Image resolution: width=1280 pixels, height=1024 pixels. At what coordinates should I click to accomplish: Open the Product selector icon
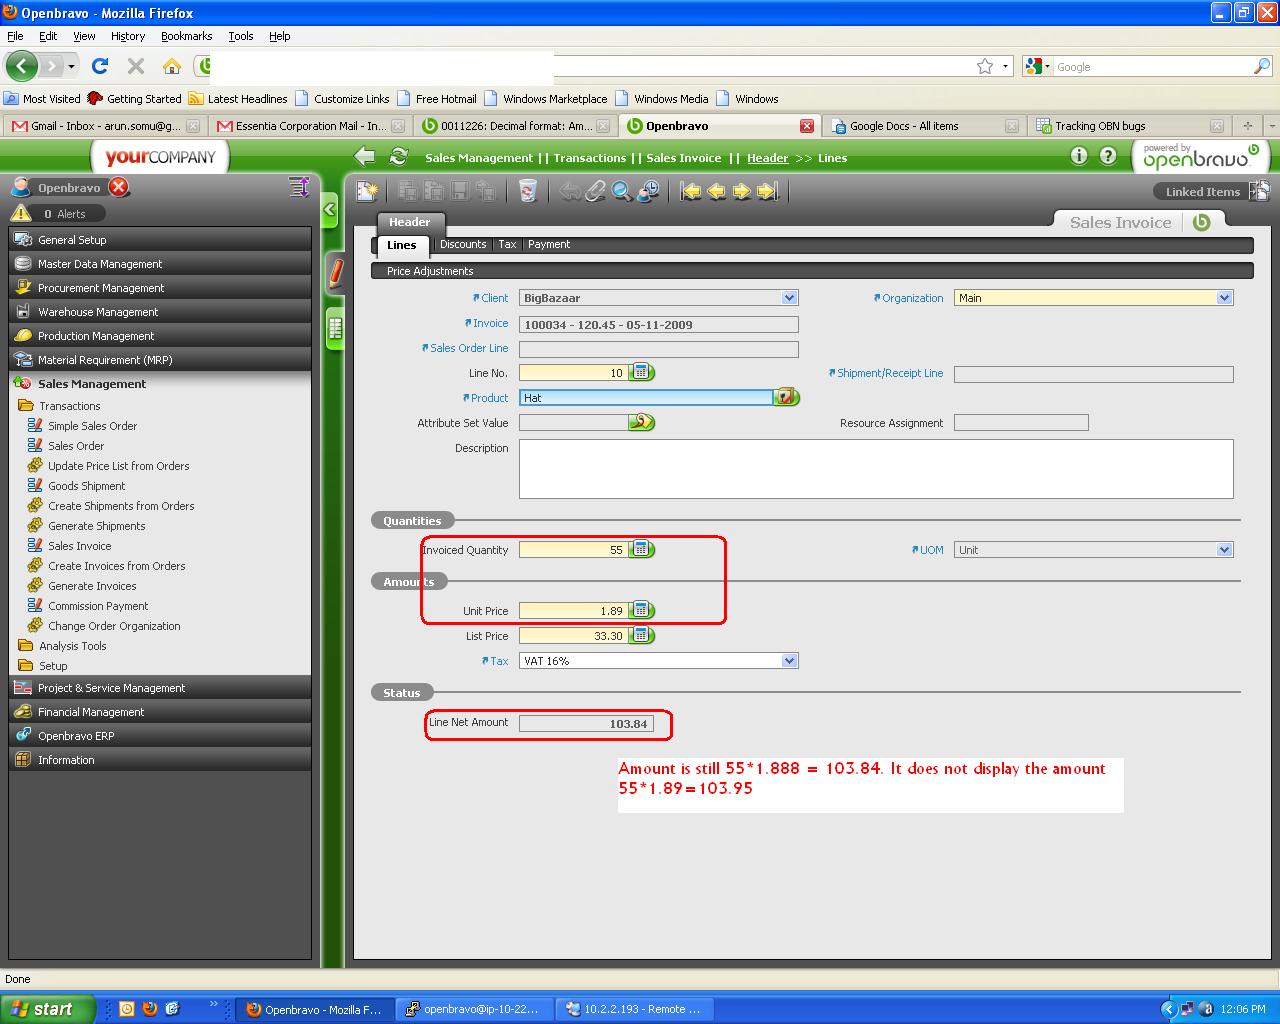[787, 398]
